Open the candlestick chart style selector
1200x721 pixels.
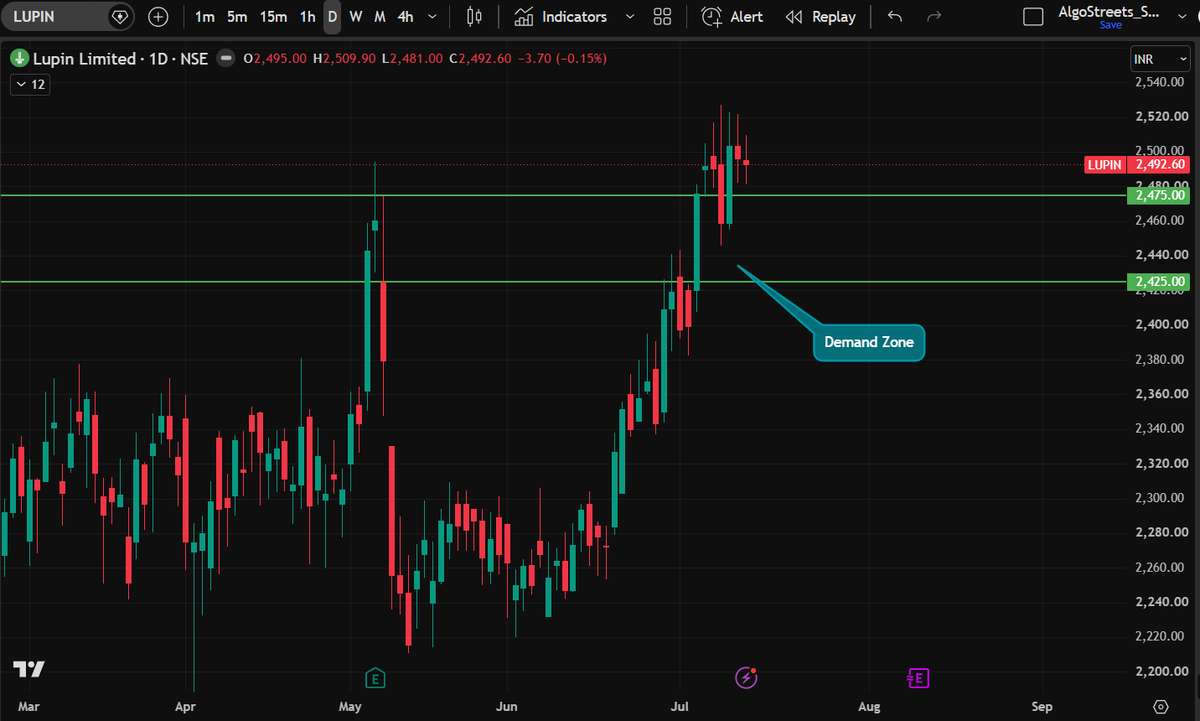[x=474, y=17]
